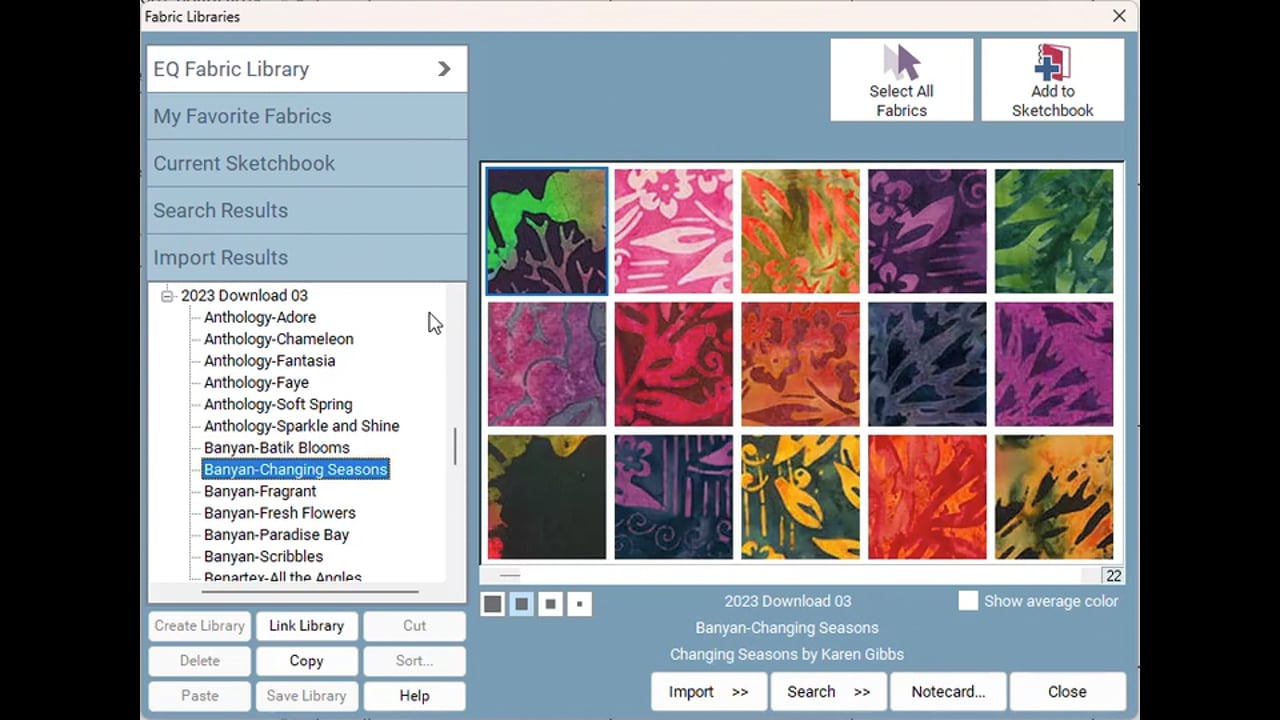
Task: Click the 2023 Download 03 tree label
Action: coord(244,296)
